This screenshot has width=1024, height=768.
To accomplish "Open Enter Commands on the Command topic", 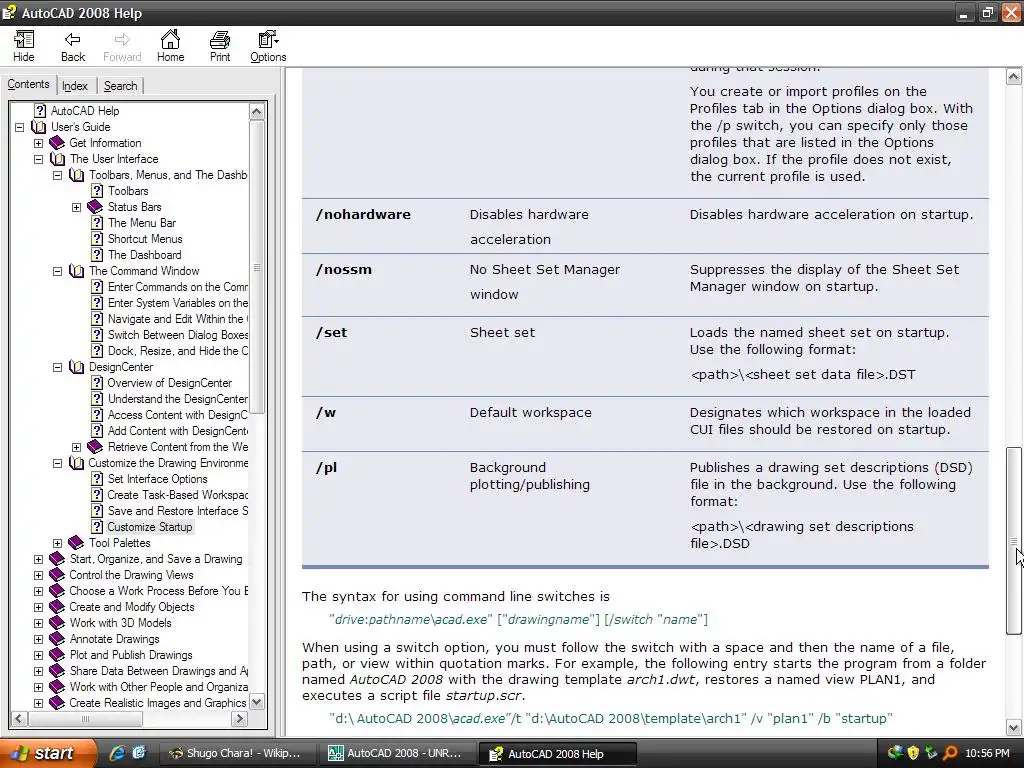I will click(x=178, y=287).
